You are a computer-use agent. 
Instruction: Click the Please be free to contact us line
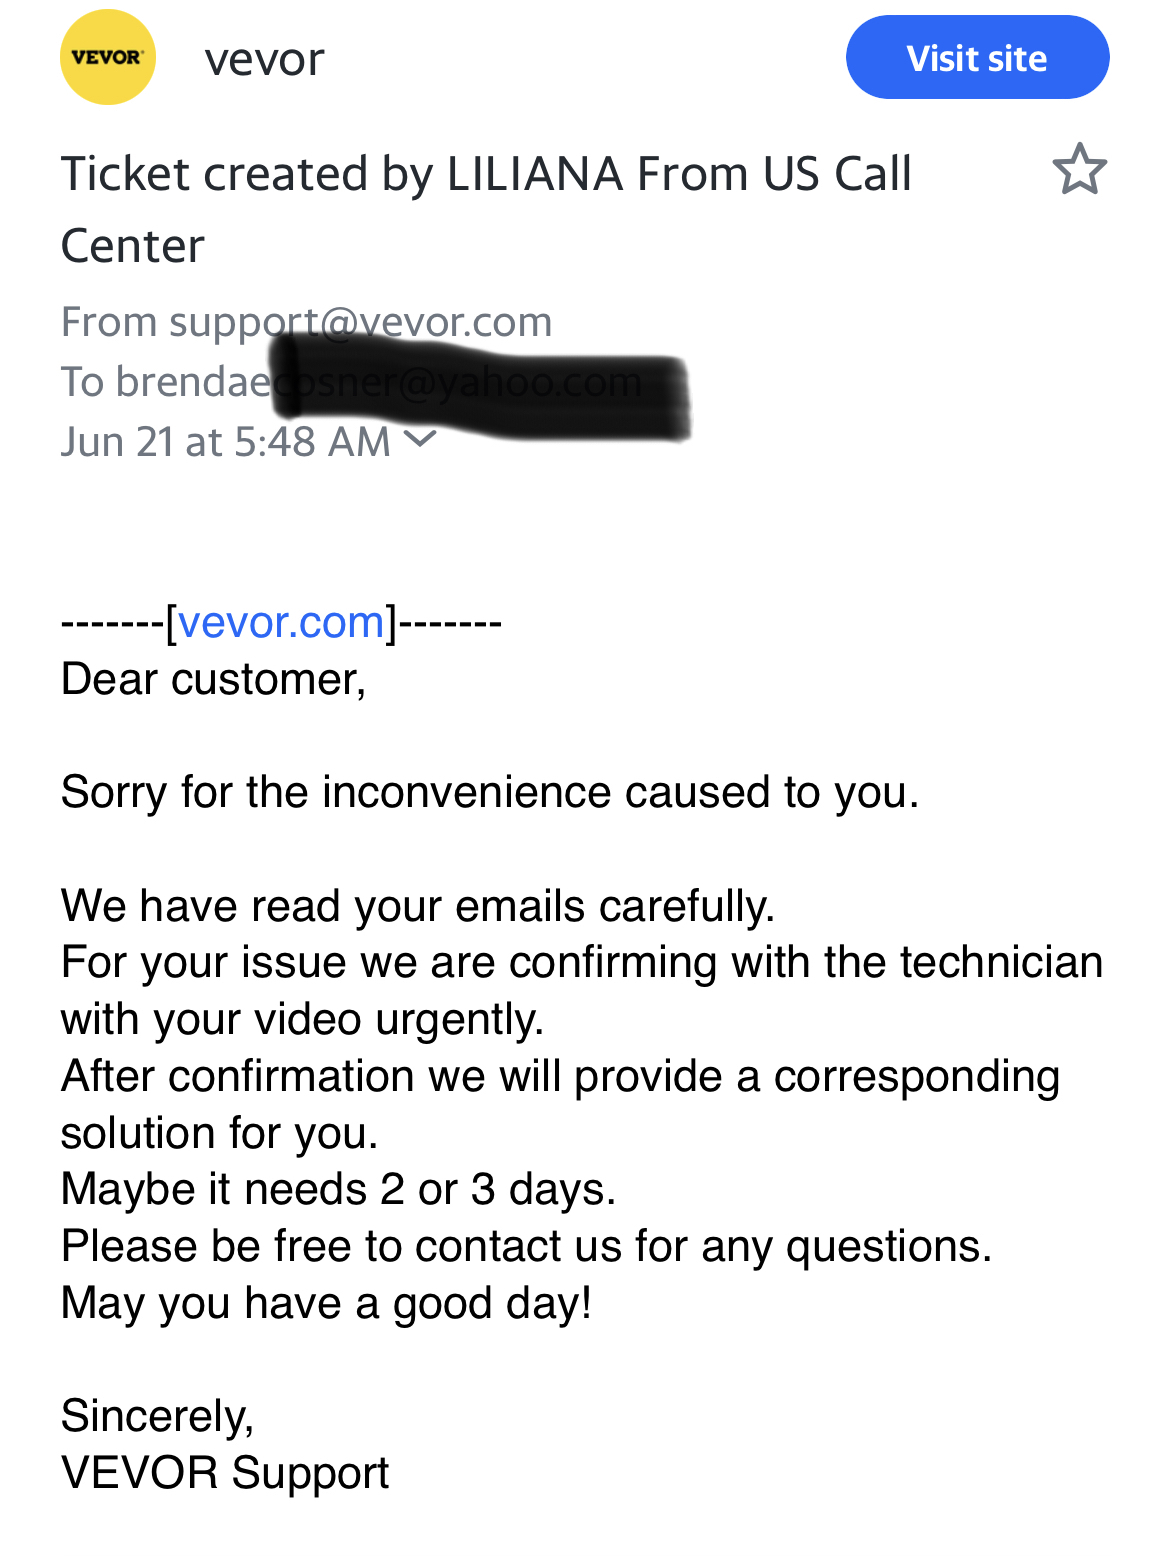tap(526, 1247)
